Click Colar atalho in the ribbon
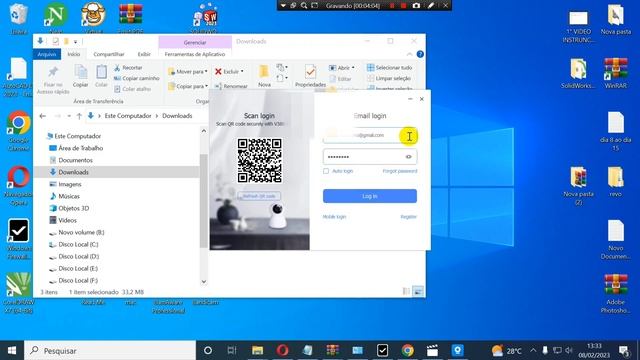 (x=132, y=89)
